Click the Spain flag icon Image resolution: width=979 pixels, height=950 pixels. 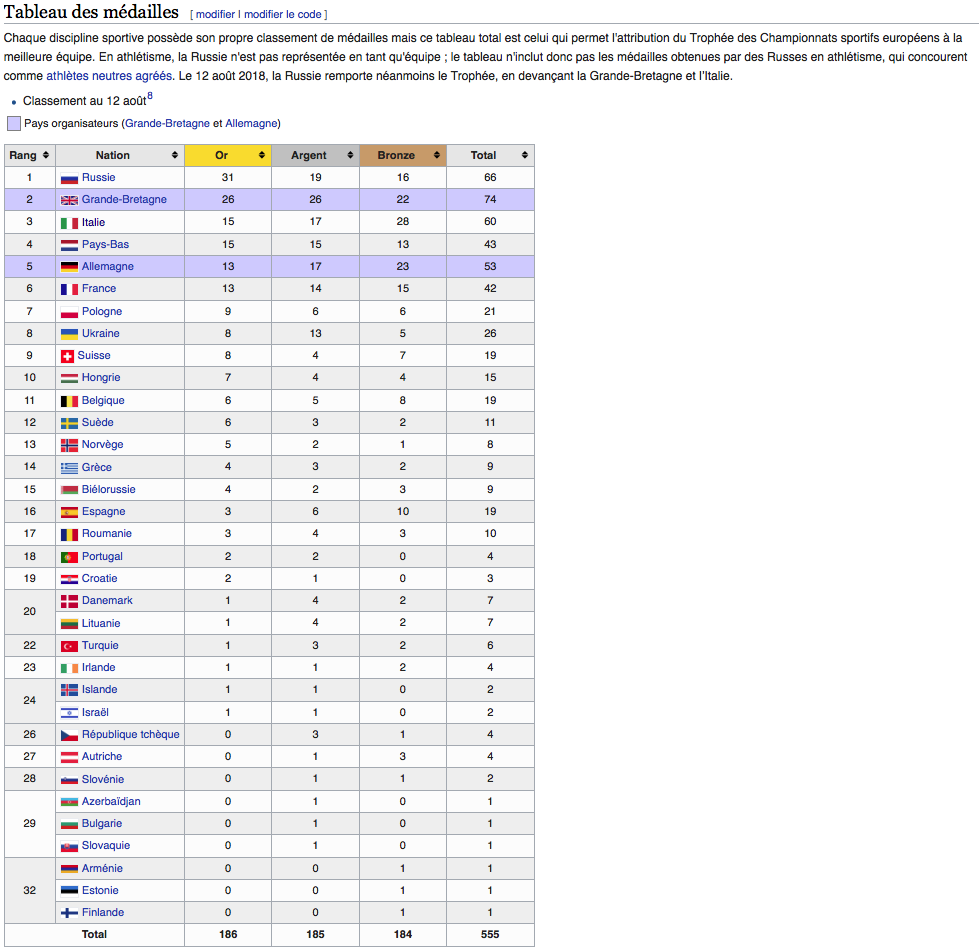[x=69, y=512]
